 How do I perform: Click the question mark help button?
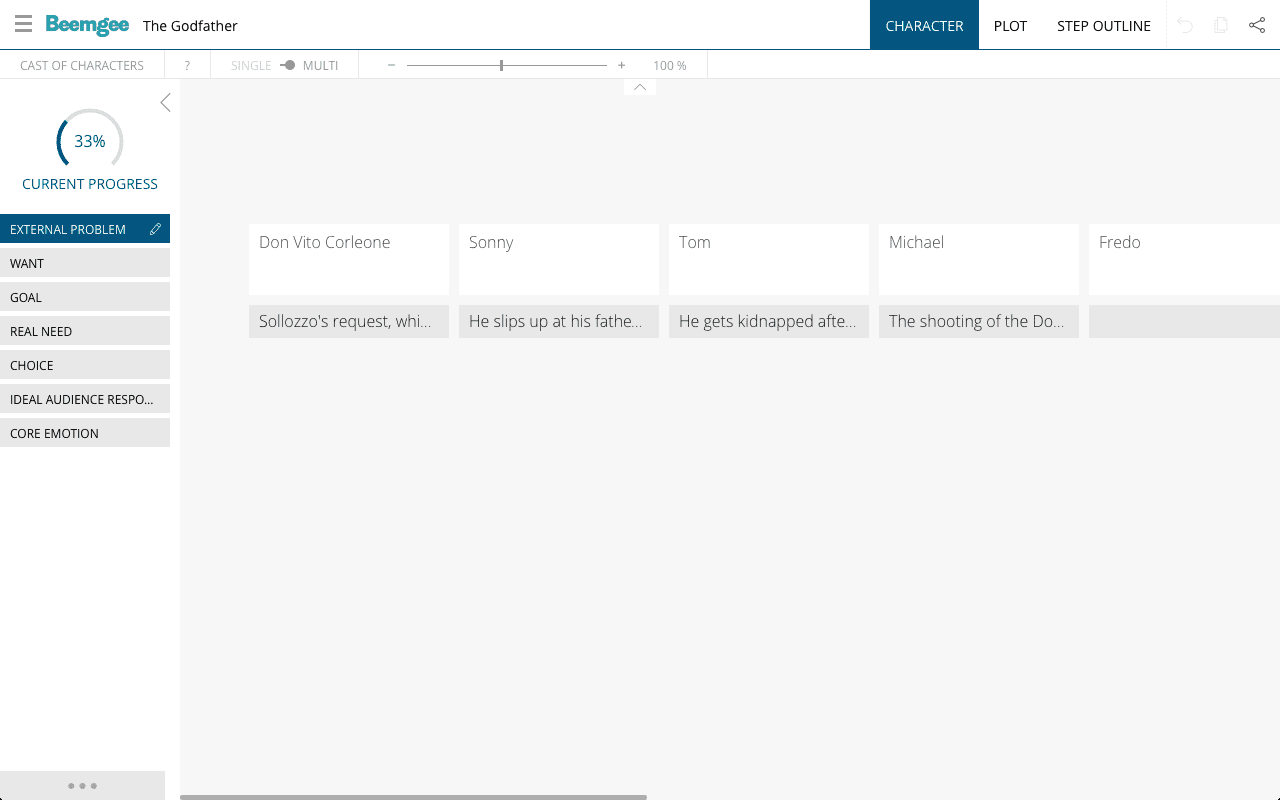(x=187, y=64)
